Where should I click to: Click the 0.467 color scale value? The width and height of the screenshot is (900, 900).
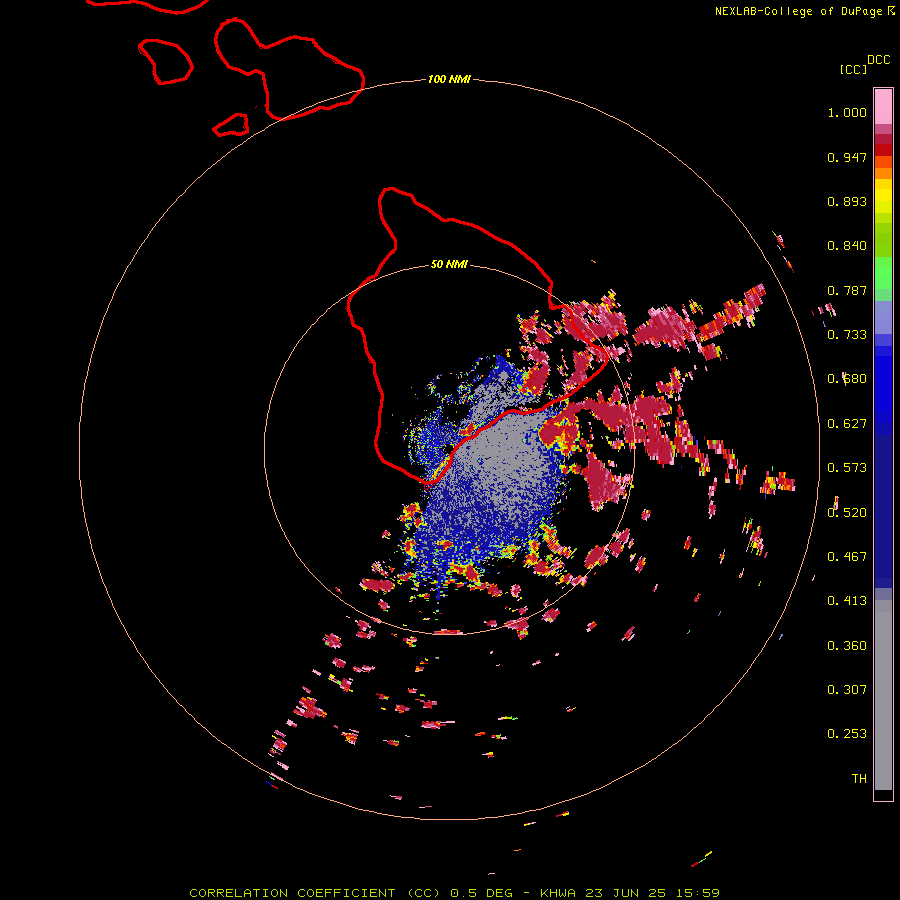[x=847, y=557]
